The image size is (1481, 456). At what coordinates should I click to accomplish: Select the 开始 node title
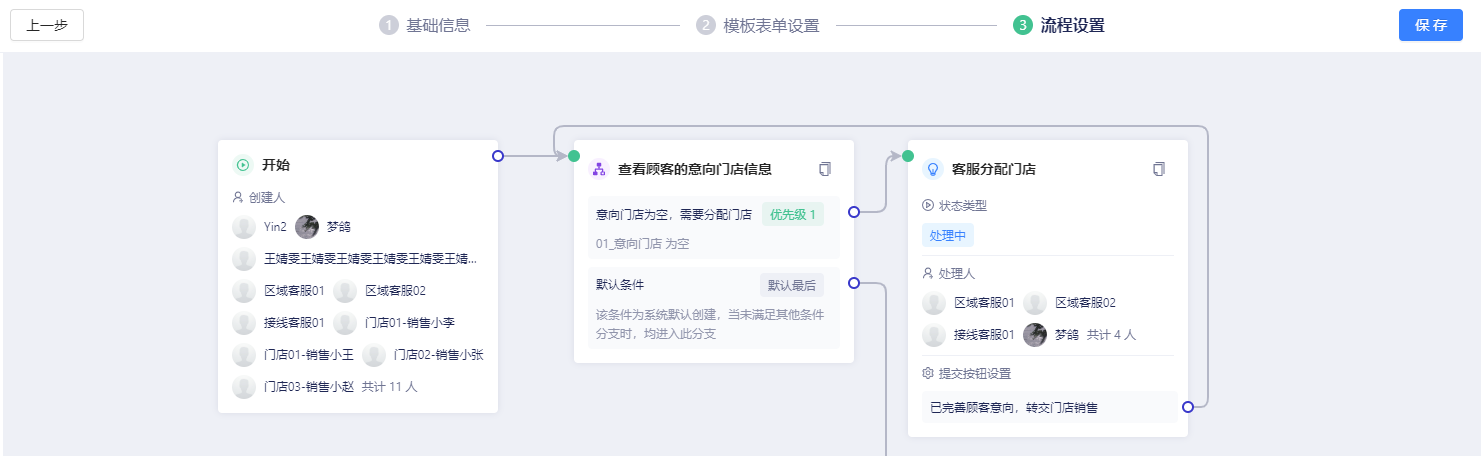click(276, 165)
